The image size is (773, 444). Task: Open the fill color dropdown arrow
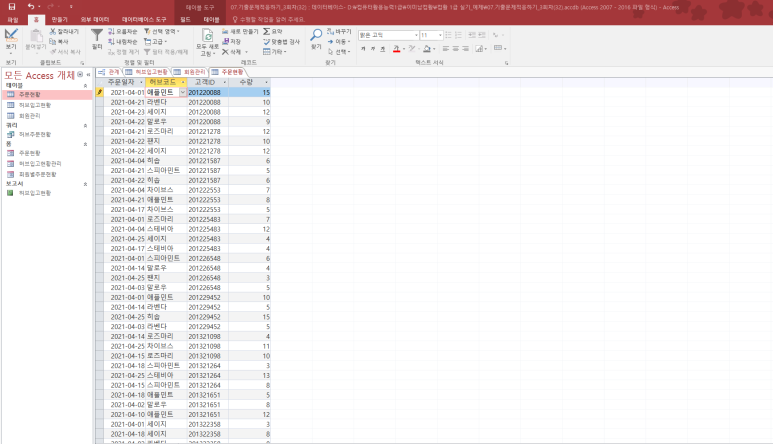[434, 49]
